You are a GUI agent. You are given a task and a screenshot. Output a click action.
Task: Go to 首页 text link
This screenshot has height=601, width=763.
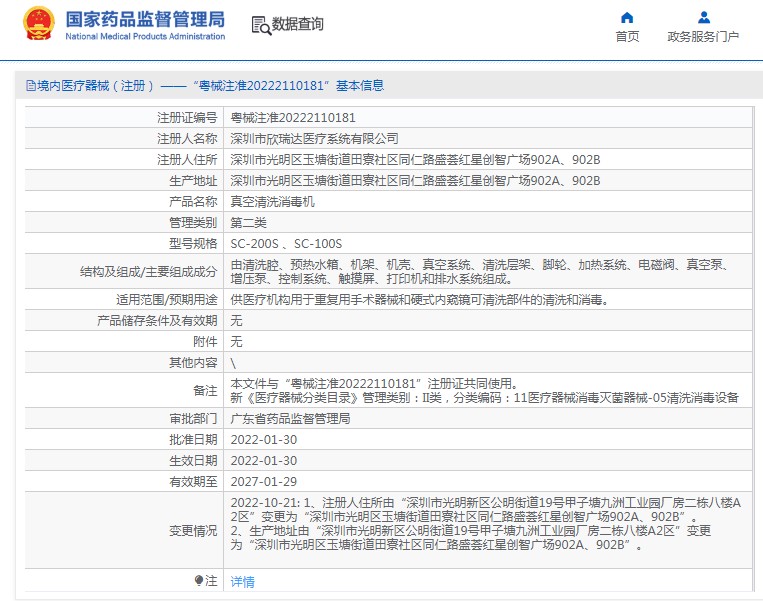pos(627,37)
